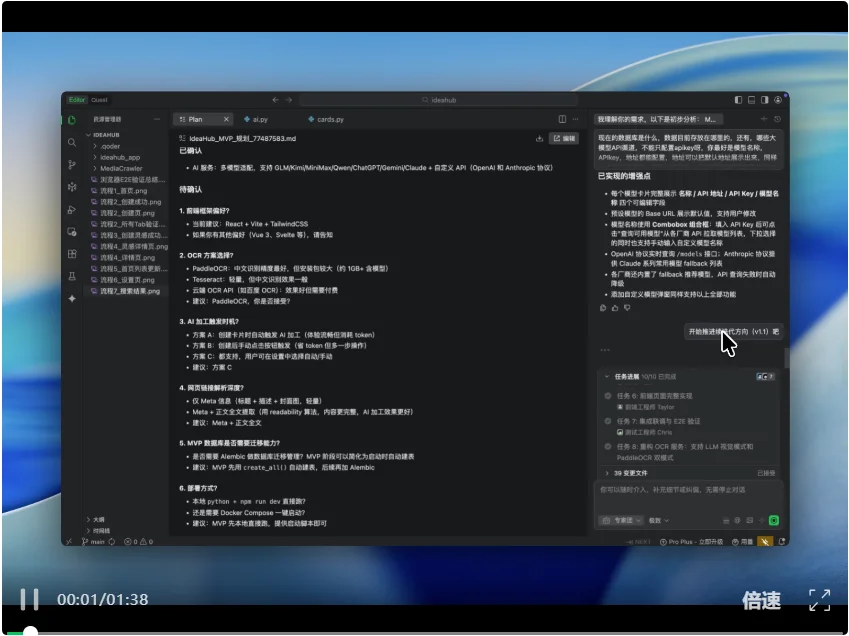849x636 pixels.
Task: Click the copy icon under the response
Action: click(603, 308)
